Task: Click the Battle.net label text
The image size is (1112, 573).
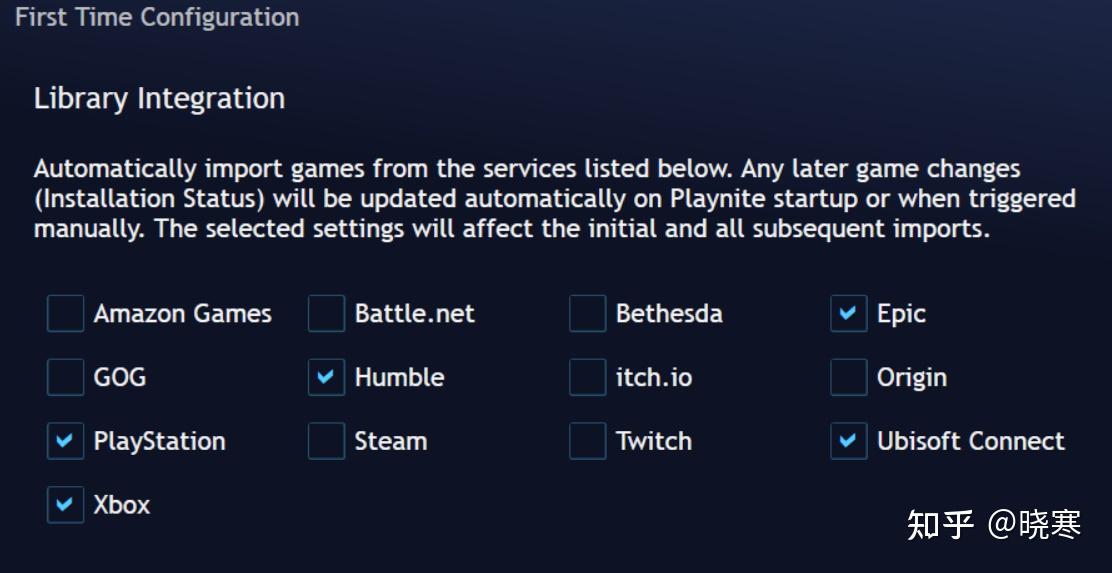Action: (x=414, y=314)
